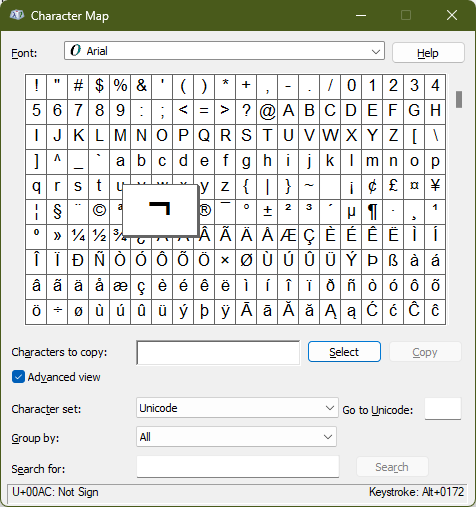Select the section sign § character
The height and width of the screenshot is (507, 476).
[57, 211]
